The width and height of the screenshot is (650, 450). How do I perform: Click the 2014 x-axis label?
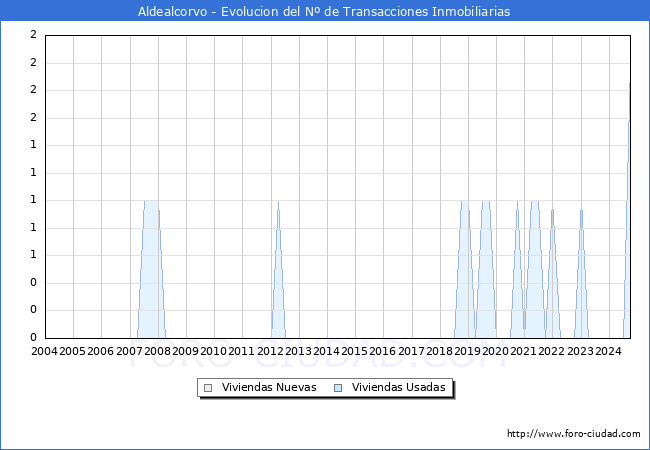[326, 351]
